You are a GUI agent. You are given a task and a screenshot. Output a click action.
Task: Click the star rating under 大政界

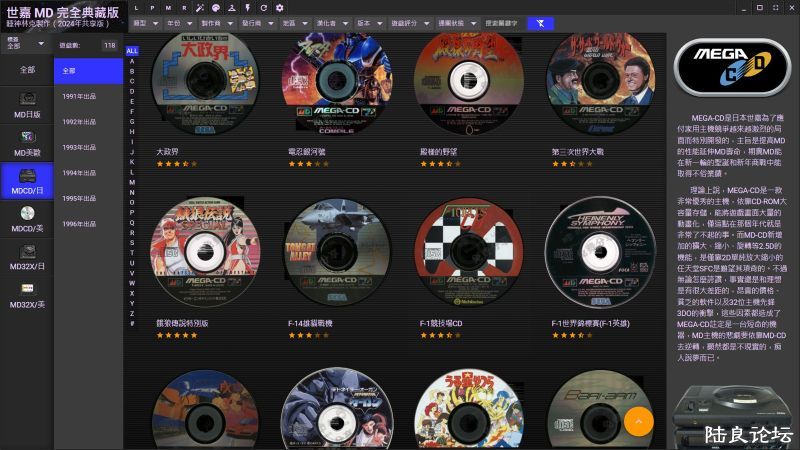pos(177,164)
